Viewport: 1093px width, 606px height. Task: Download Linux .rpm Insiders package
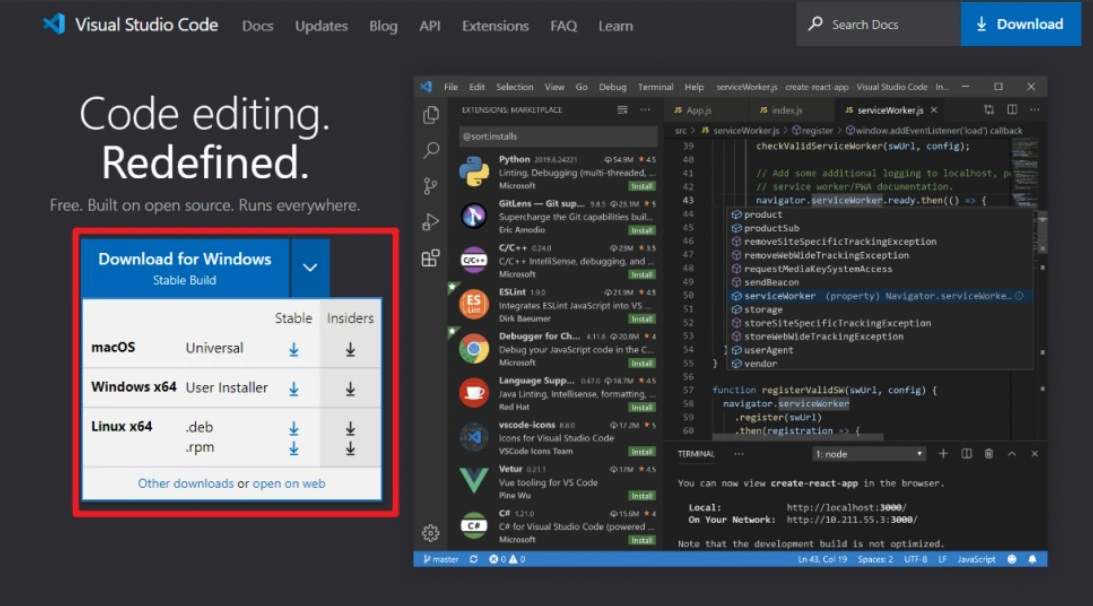[350, 449]
